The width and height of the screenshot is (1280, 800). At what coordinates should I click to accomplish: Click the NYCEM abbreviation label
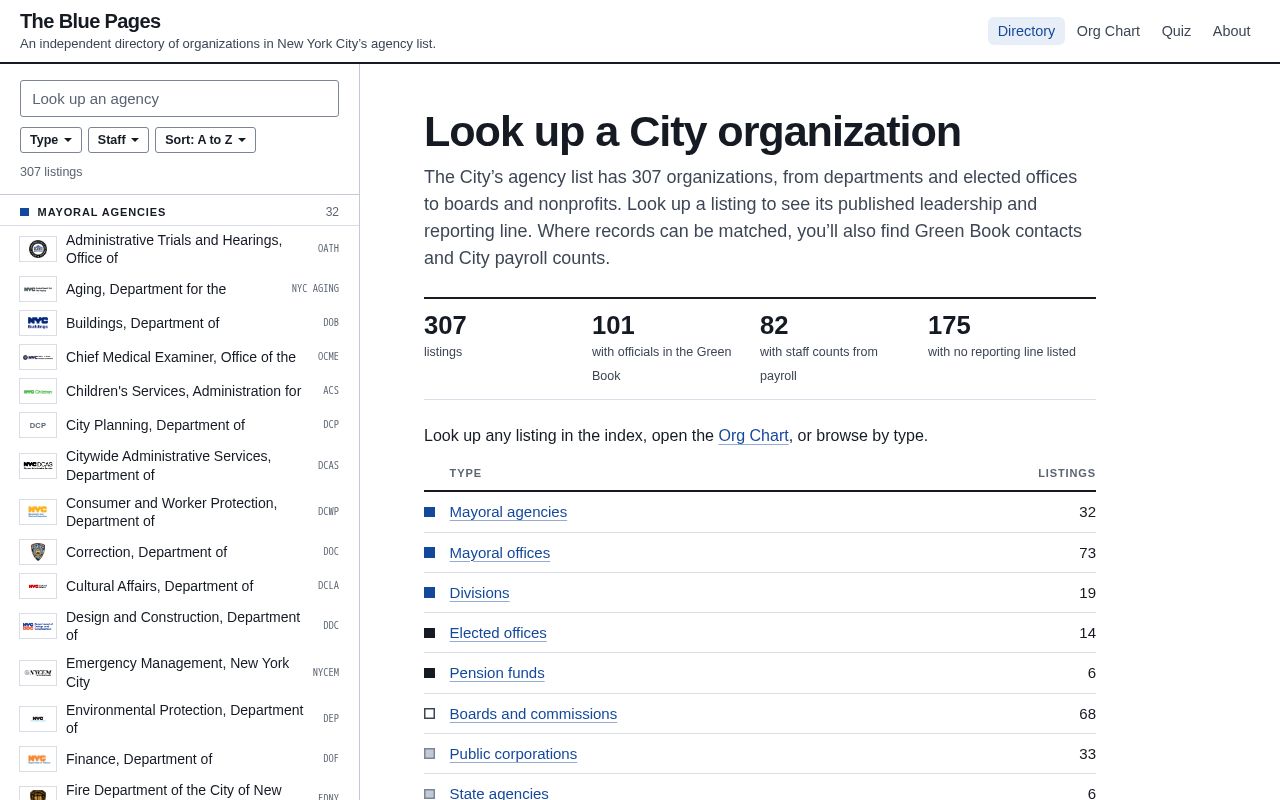click(x=326, y=673)
